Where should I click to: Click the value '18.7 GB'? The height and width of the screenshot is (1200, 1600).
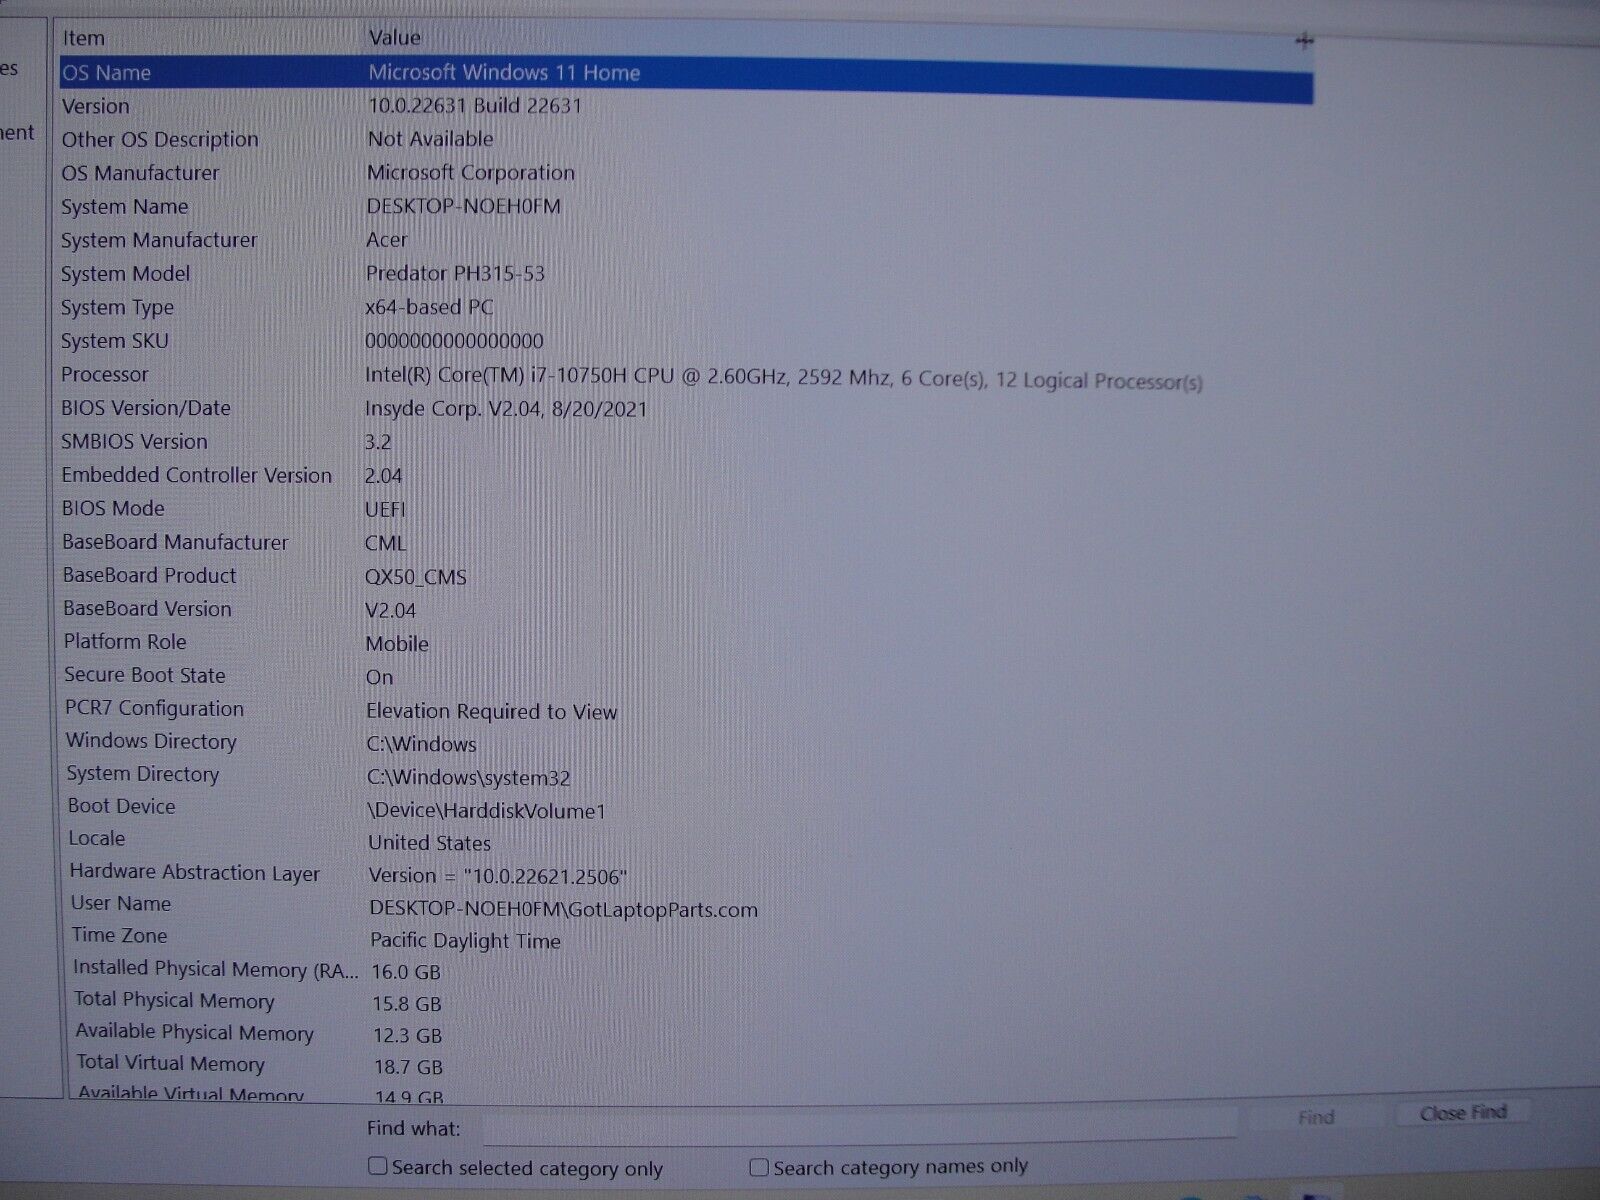[x=409, y=1067]
